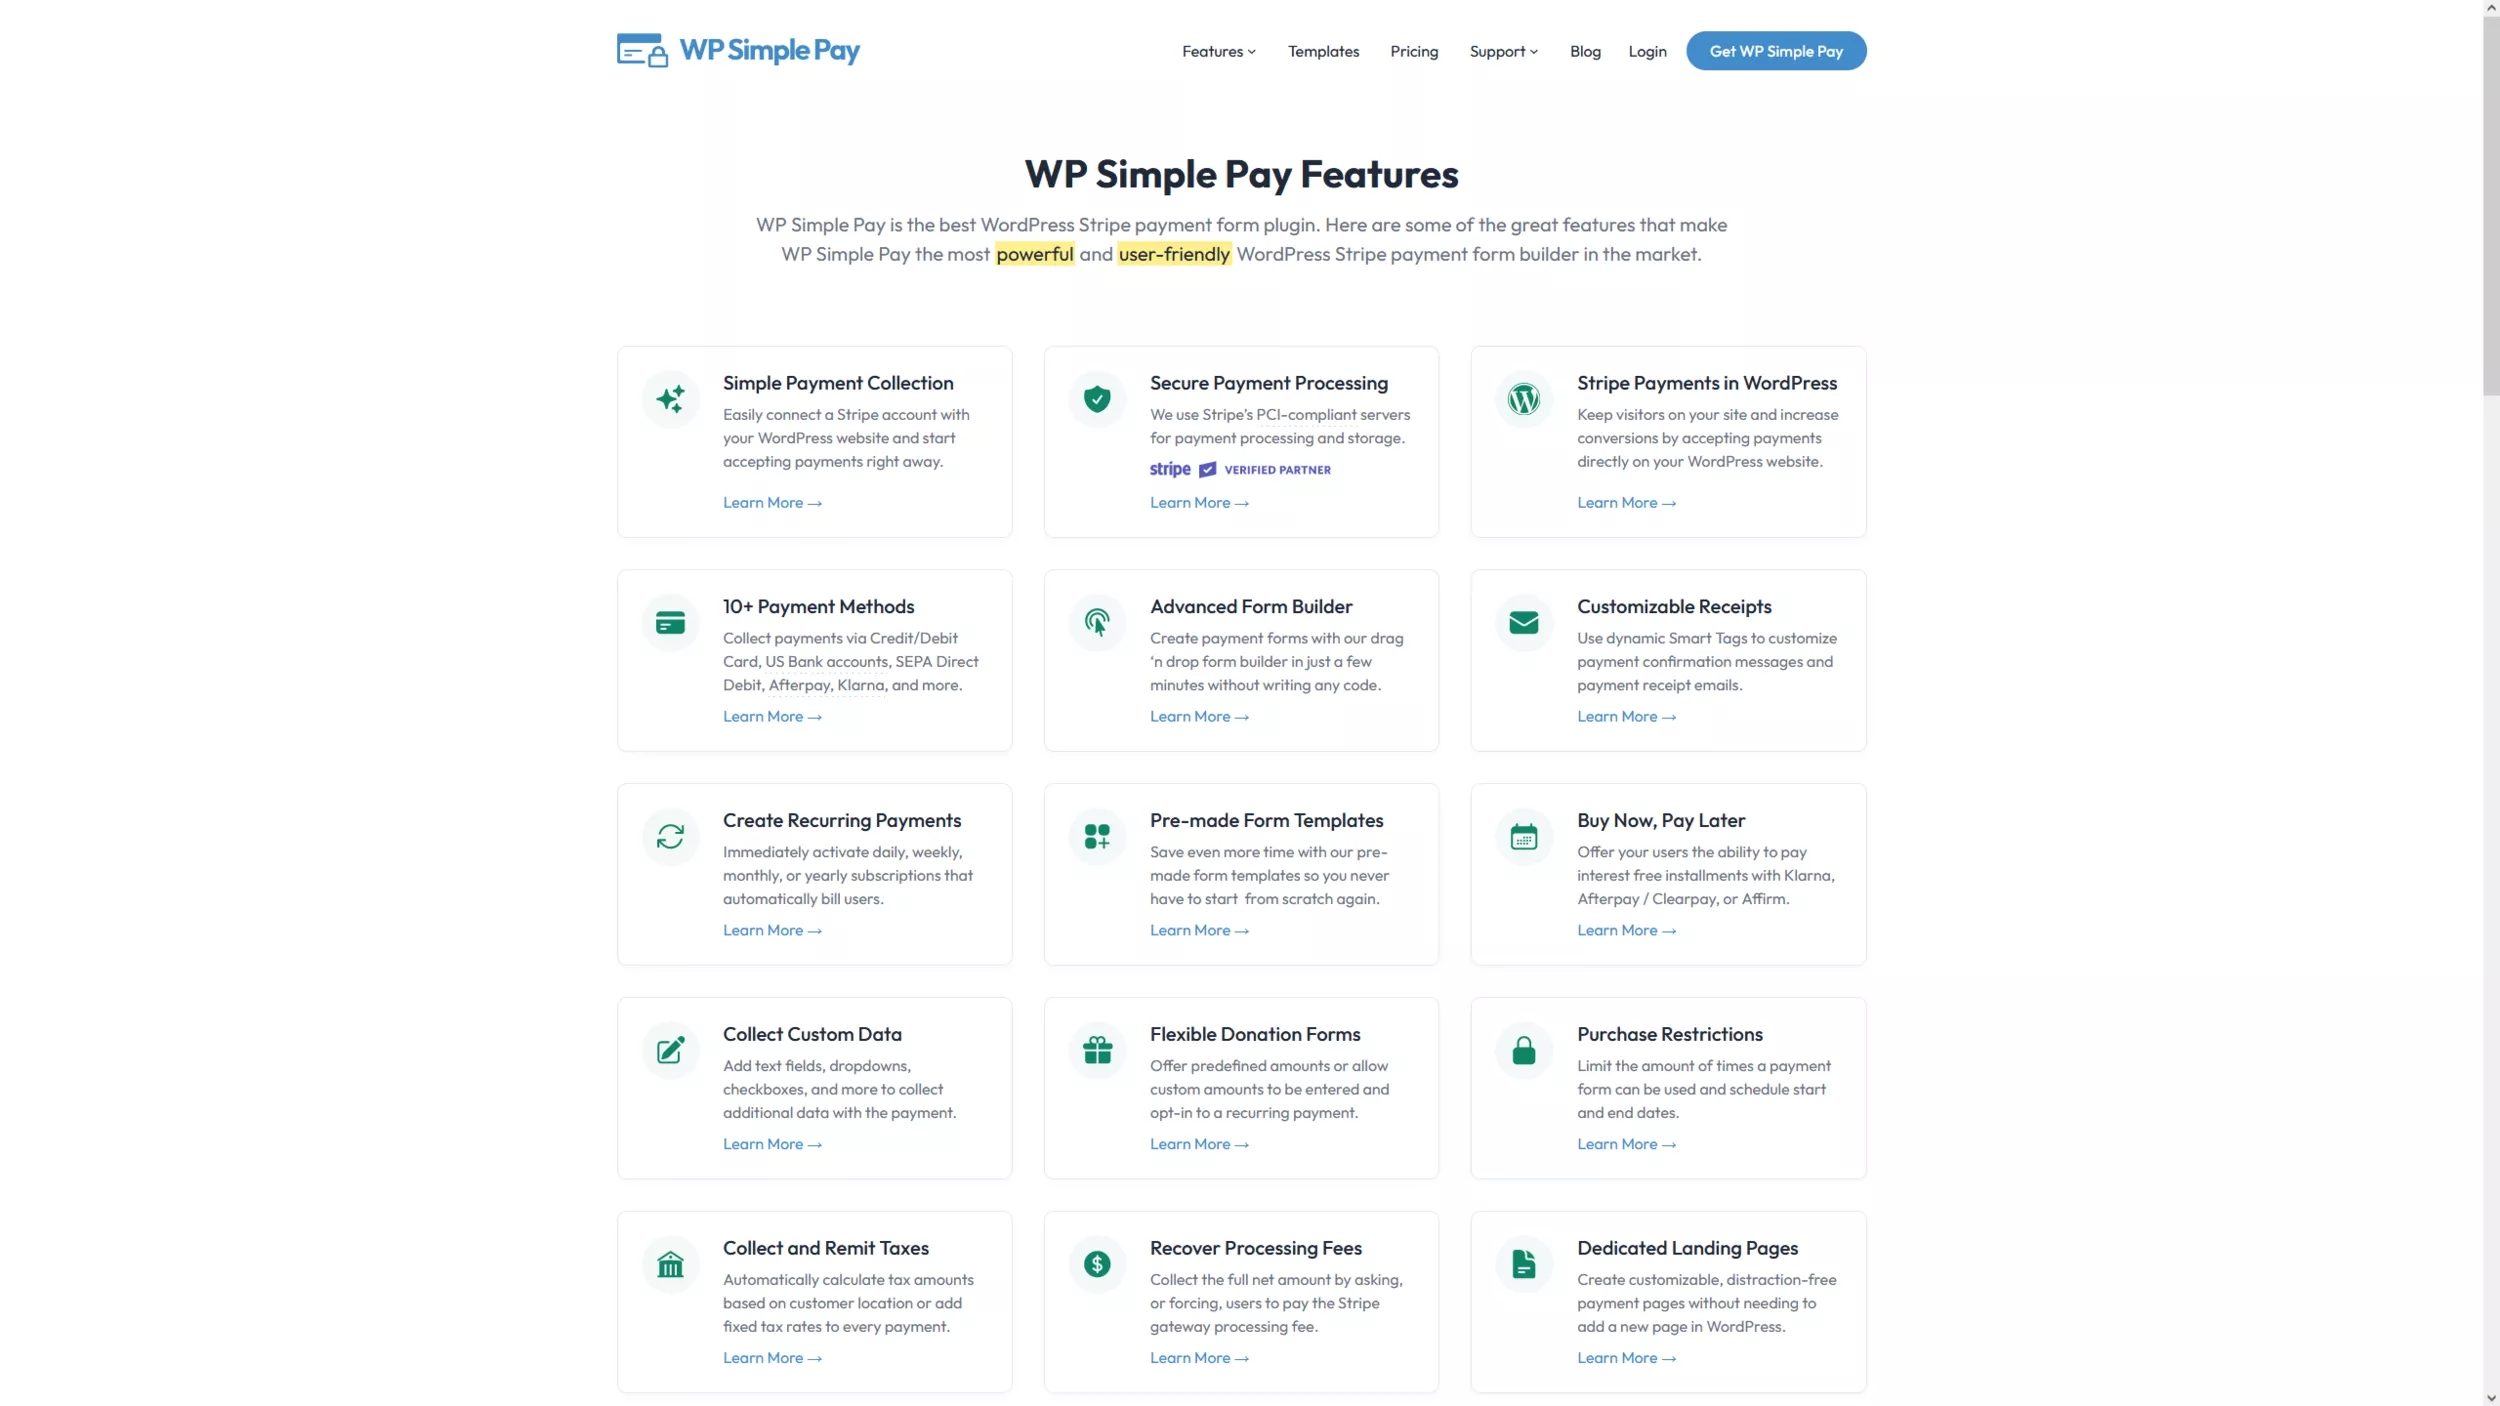Click the Secure Payment Processing shield icon
The height and width of the screenshot is (1406, 2500).
(1097, 398)
